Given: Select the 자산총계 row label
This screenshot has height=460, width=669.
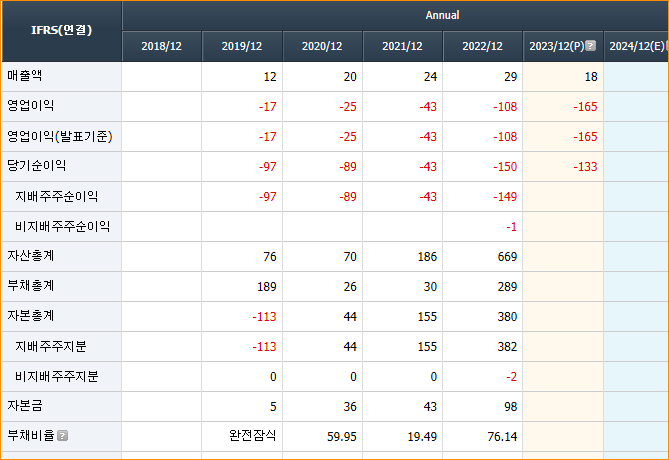Looking at the screenshot, I should (x=31, y=256).
